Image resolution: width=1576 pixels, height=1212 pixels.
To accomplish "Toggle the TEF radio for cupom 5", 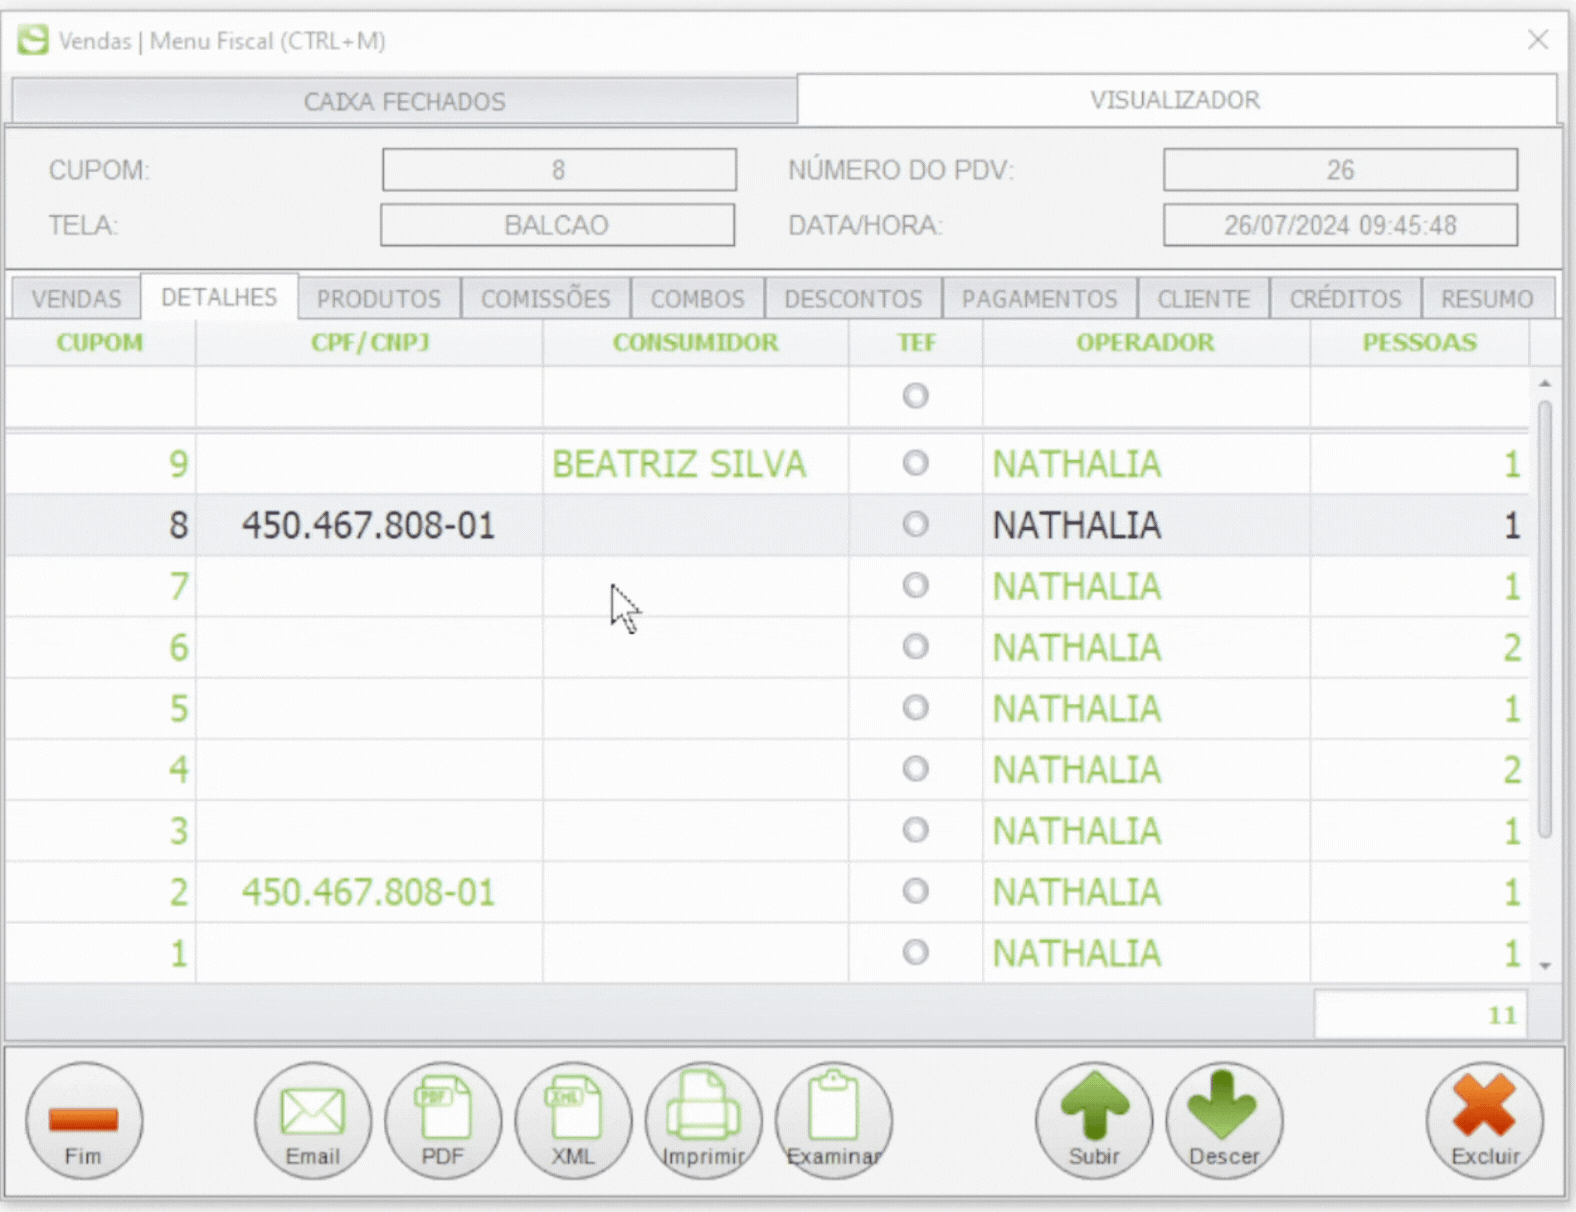I will [915, 708].
